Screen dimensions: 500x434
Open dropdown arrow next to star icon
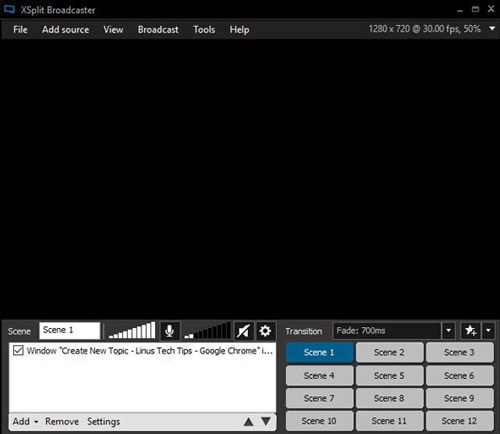pyautogui.click(x=488, y=331)
